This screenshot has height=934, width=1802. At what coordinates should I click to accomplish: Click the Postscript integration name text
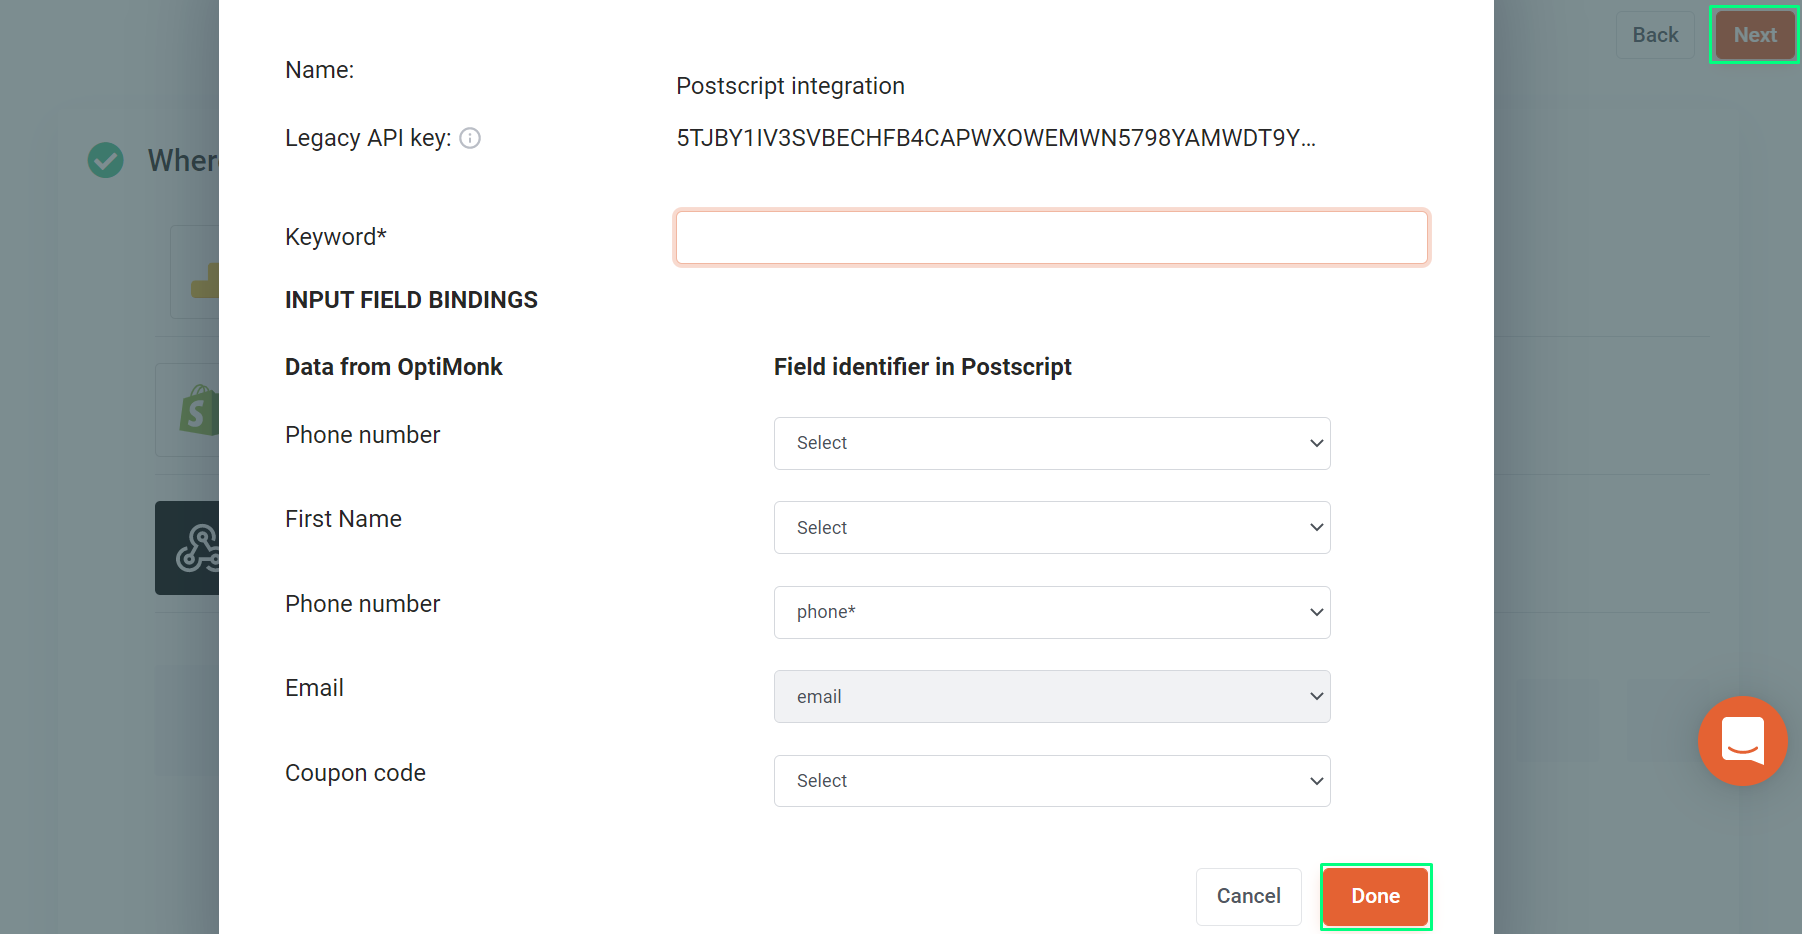tap(790, 86)
